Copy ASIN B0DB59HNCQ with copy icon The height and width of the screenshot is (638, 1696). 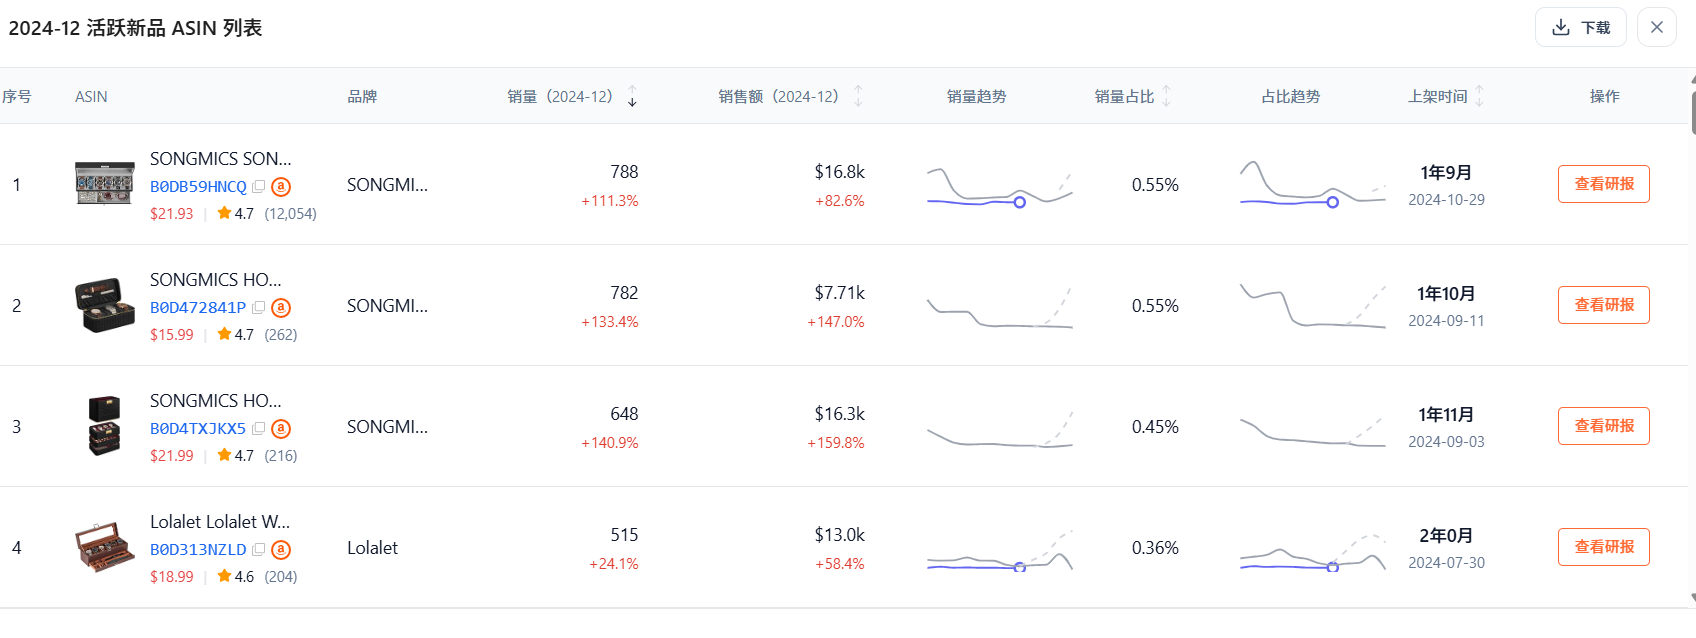pos(258,186)
